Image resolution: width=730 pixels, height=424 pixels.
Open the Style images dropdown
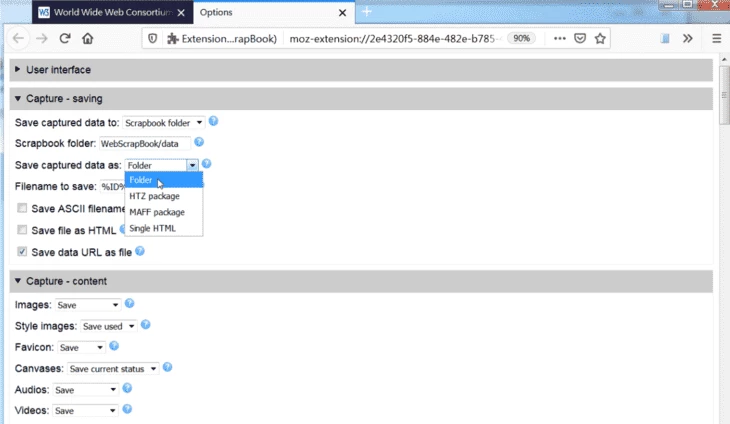pyautogui.click(x=108, y=326)
